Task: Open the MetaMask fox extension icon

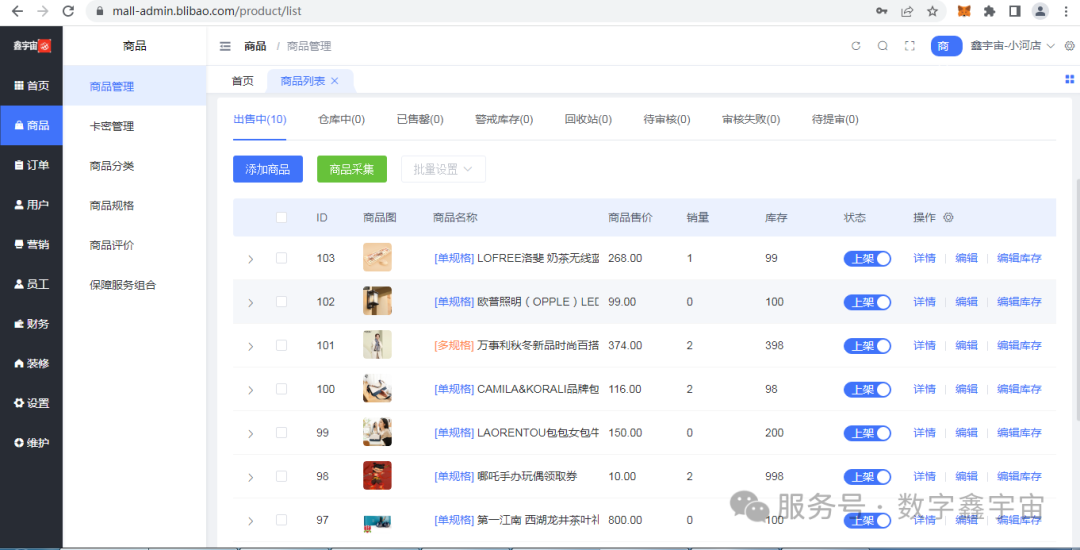Action: (x=964, y=11)
